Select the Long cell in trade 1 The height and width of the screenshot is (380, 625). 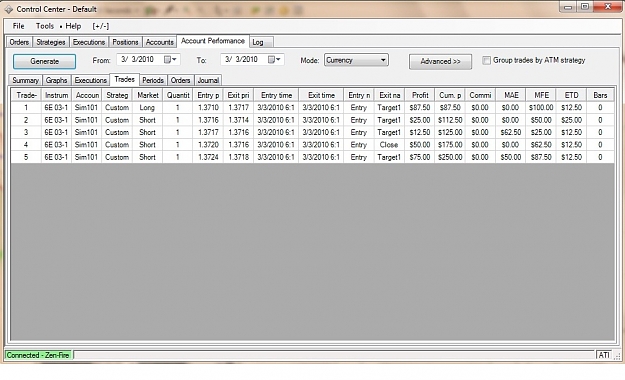(x=147, y=108)
